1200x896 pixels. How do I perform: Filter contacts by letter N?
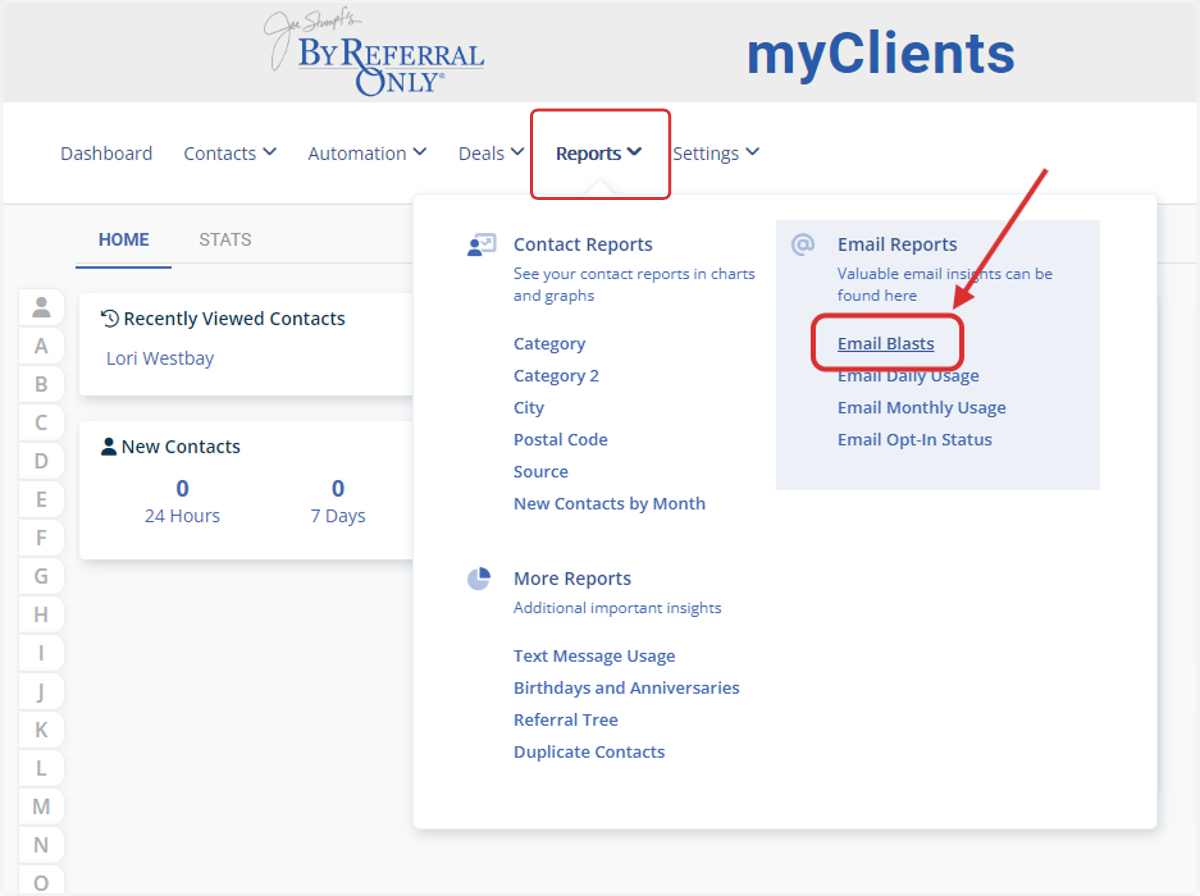coord(41,845)
